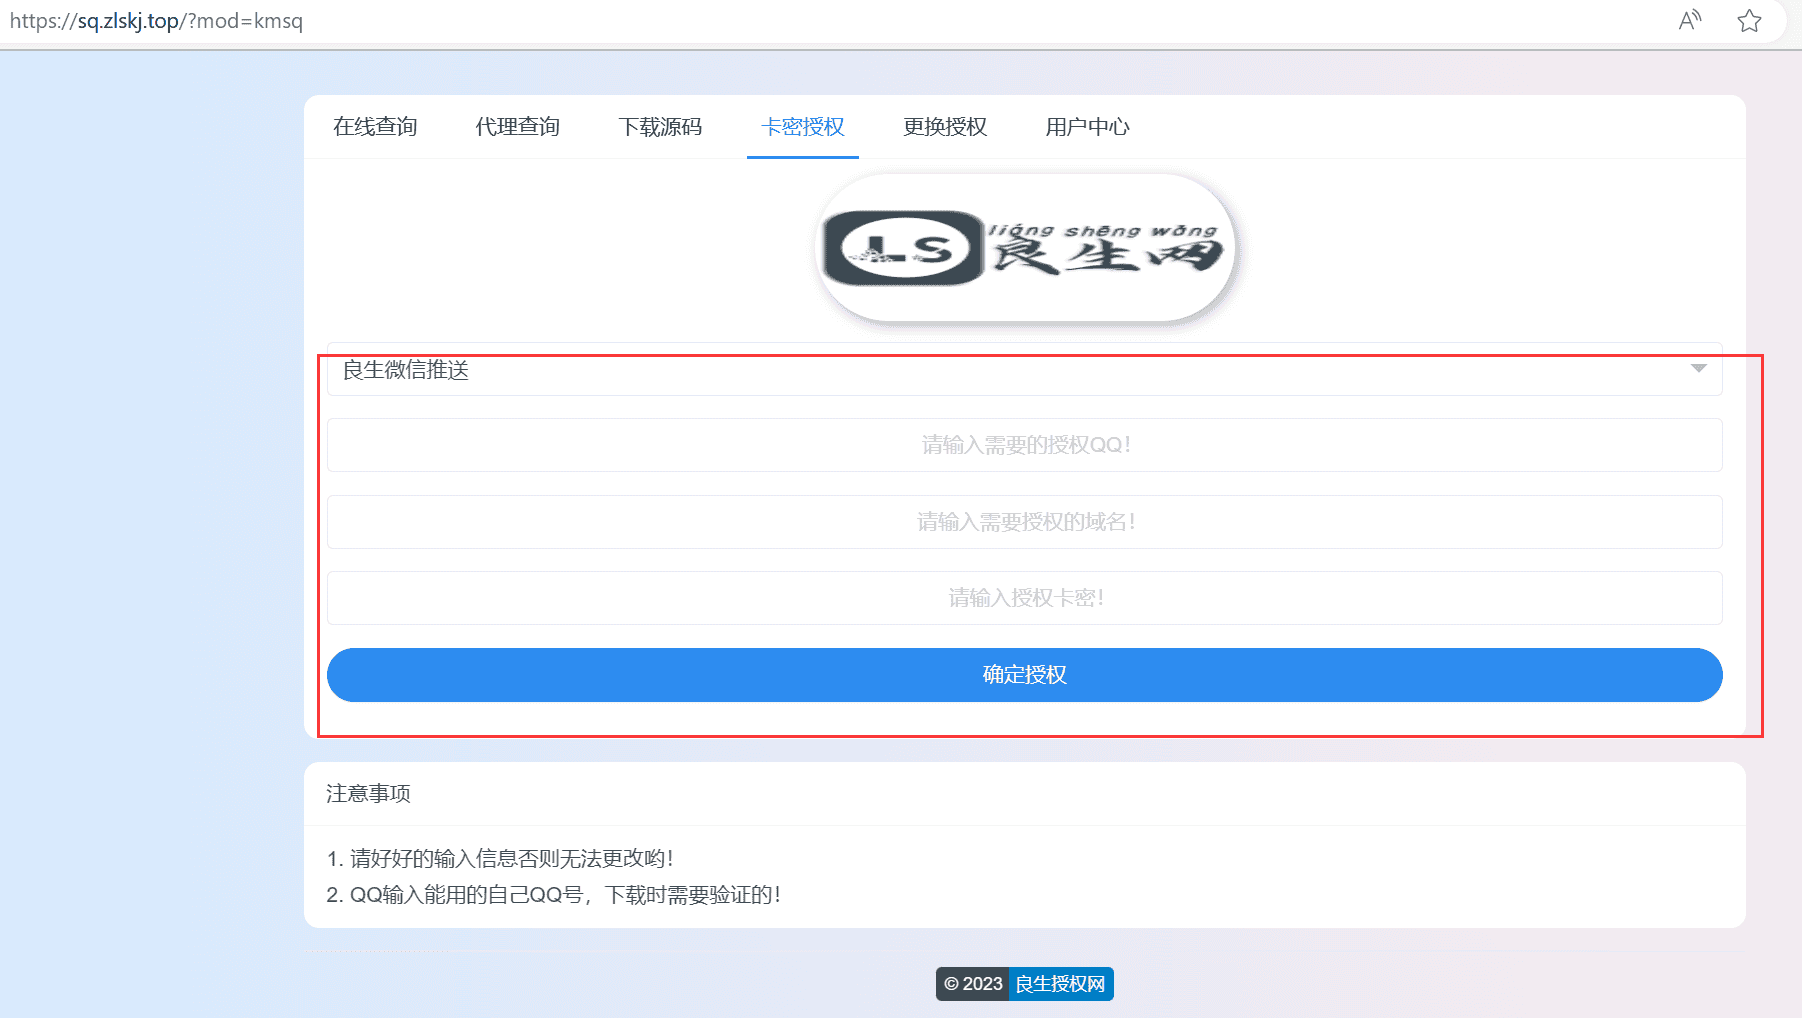Select the 卡密授权 navigation item

(x=802, y=127)
